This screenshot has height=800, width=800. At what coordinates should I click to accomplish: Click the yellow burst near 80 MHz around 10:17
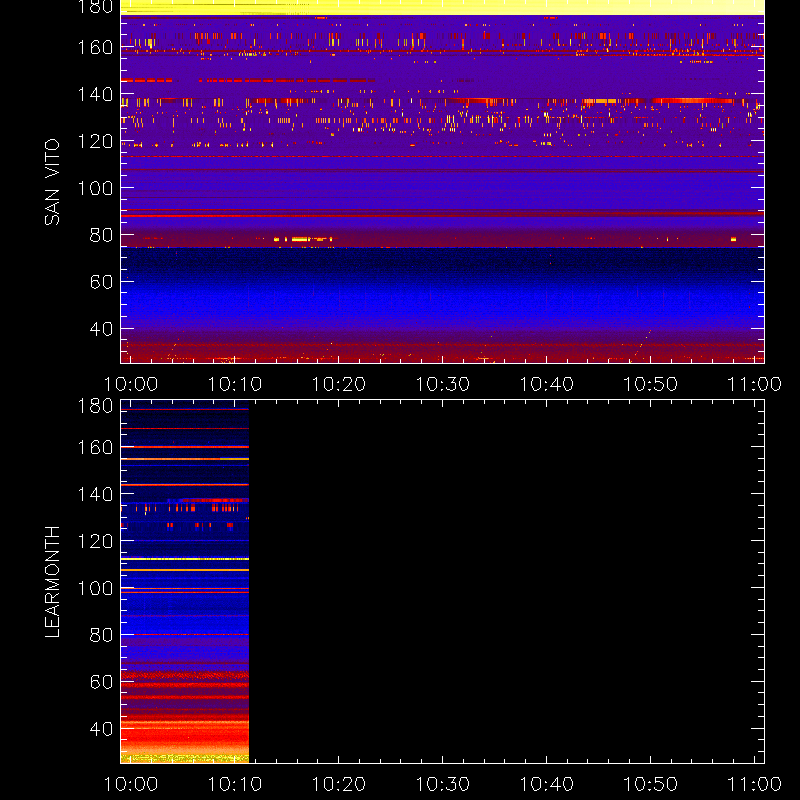click(x=301, y=239)
